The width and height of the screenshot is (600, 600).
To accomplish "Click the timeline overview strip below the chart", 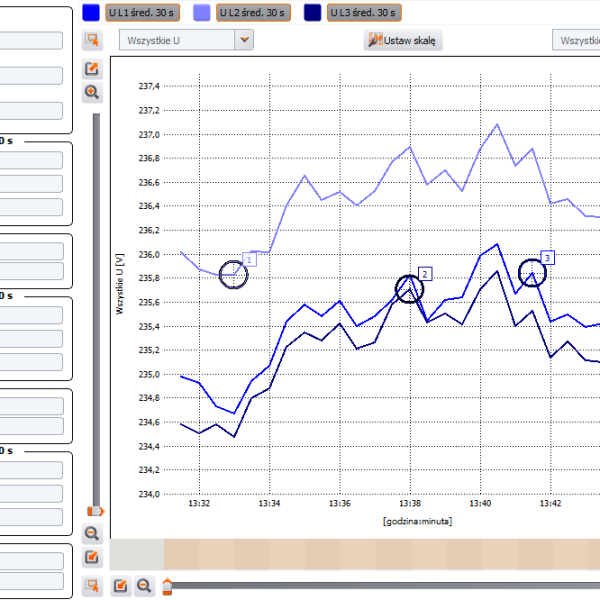I will (380, 554).
